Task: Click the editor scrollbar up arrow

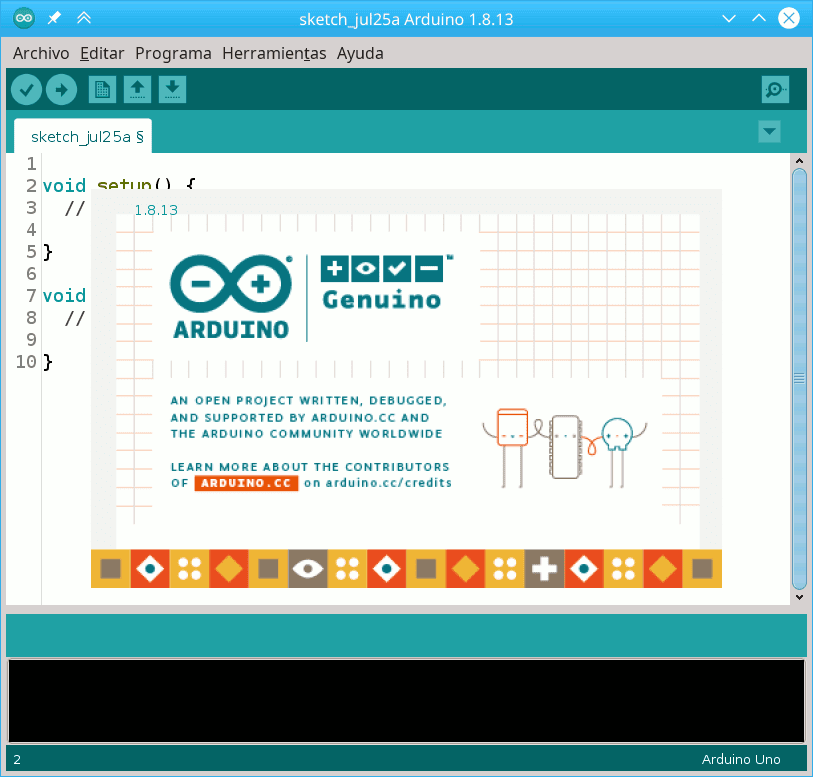Action: click(798, 160)
